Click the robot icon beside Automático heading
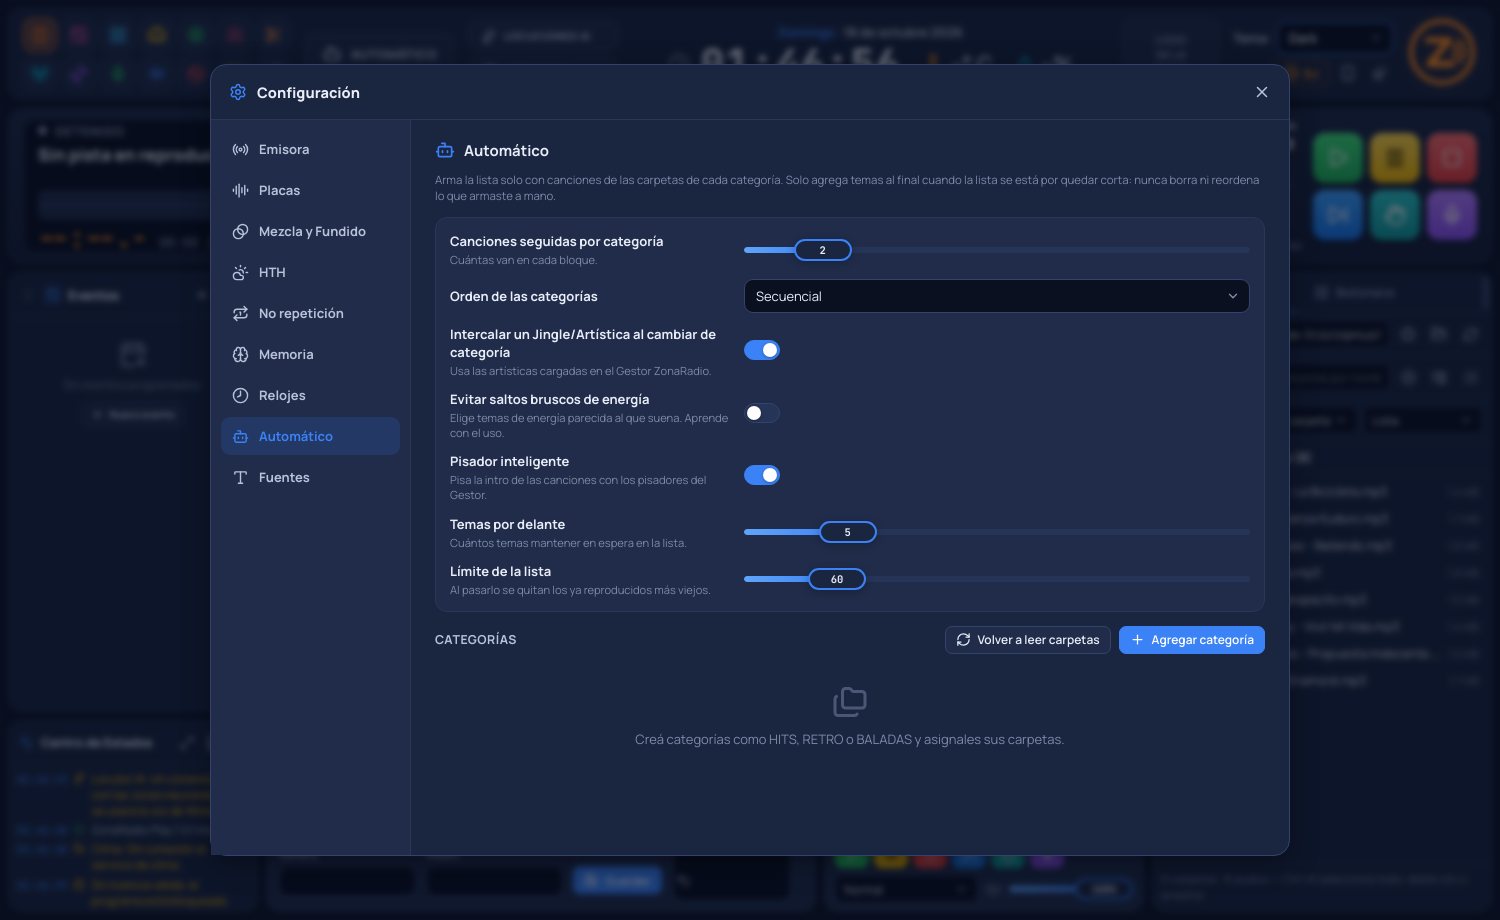The height and width of the screenshot is (920, 1500). [x=445, y=150]
